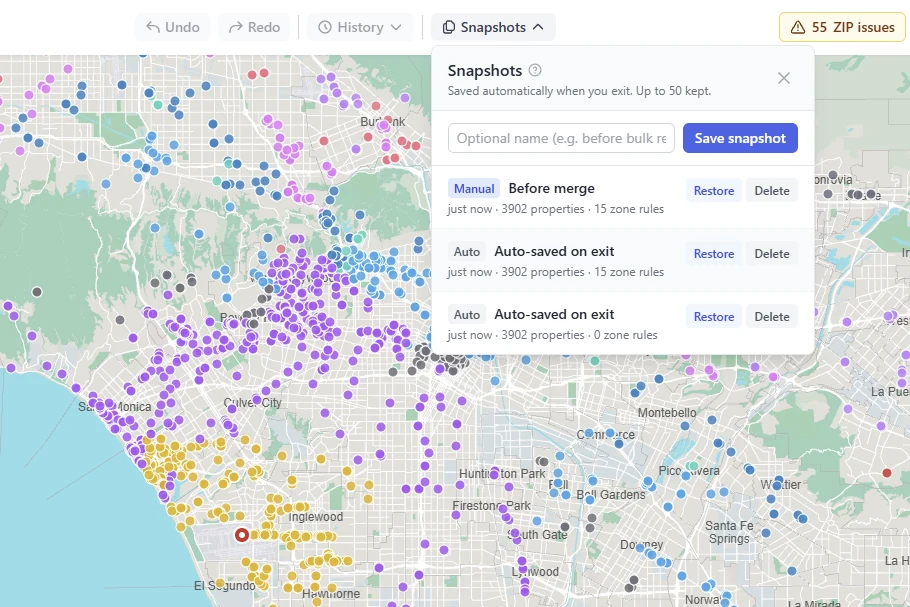This screenshot has width=910, height=607.
Task: Click the Santa Fe Springs map label
Action: 729,532
